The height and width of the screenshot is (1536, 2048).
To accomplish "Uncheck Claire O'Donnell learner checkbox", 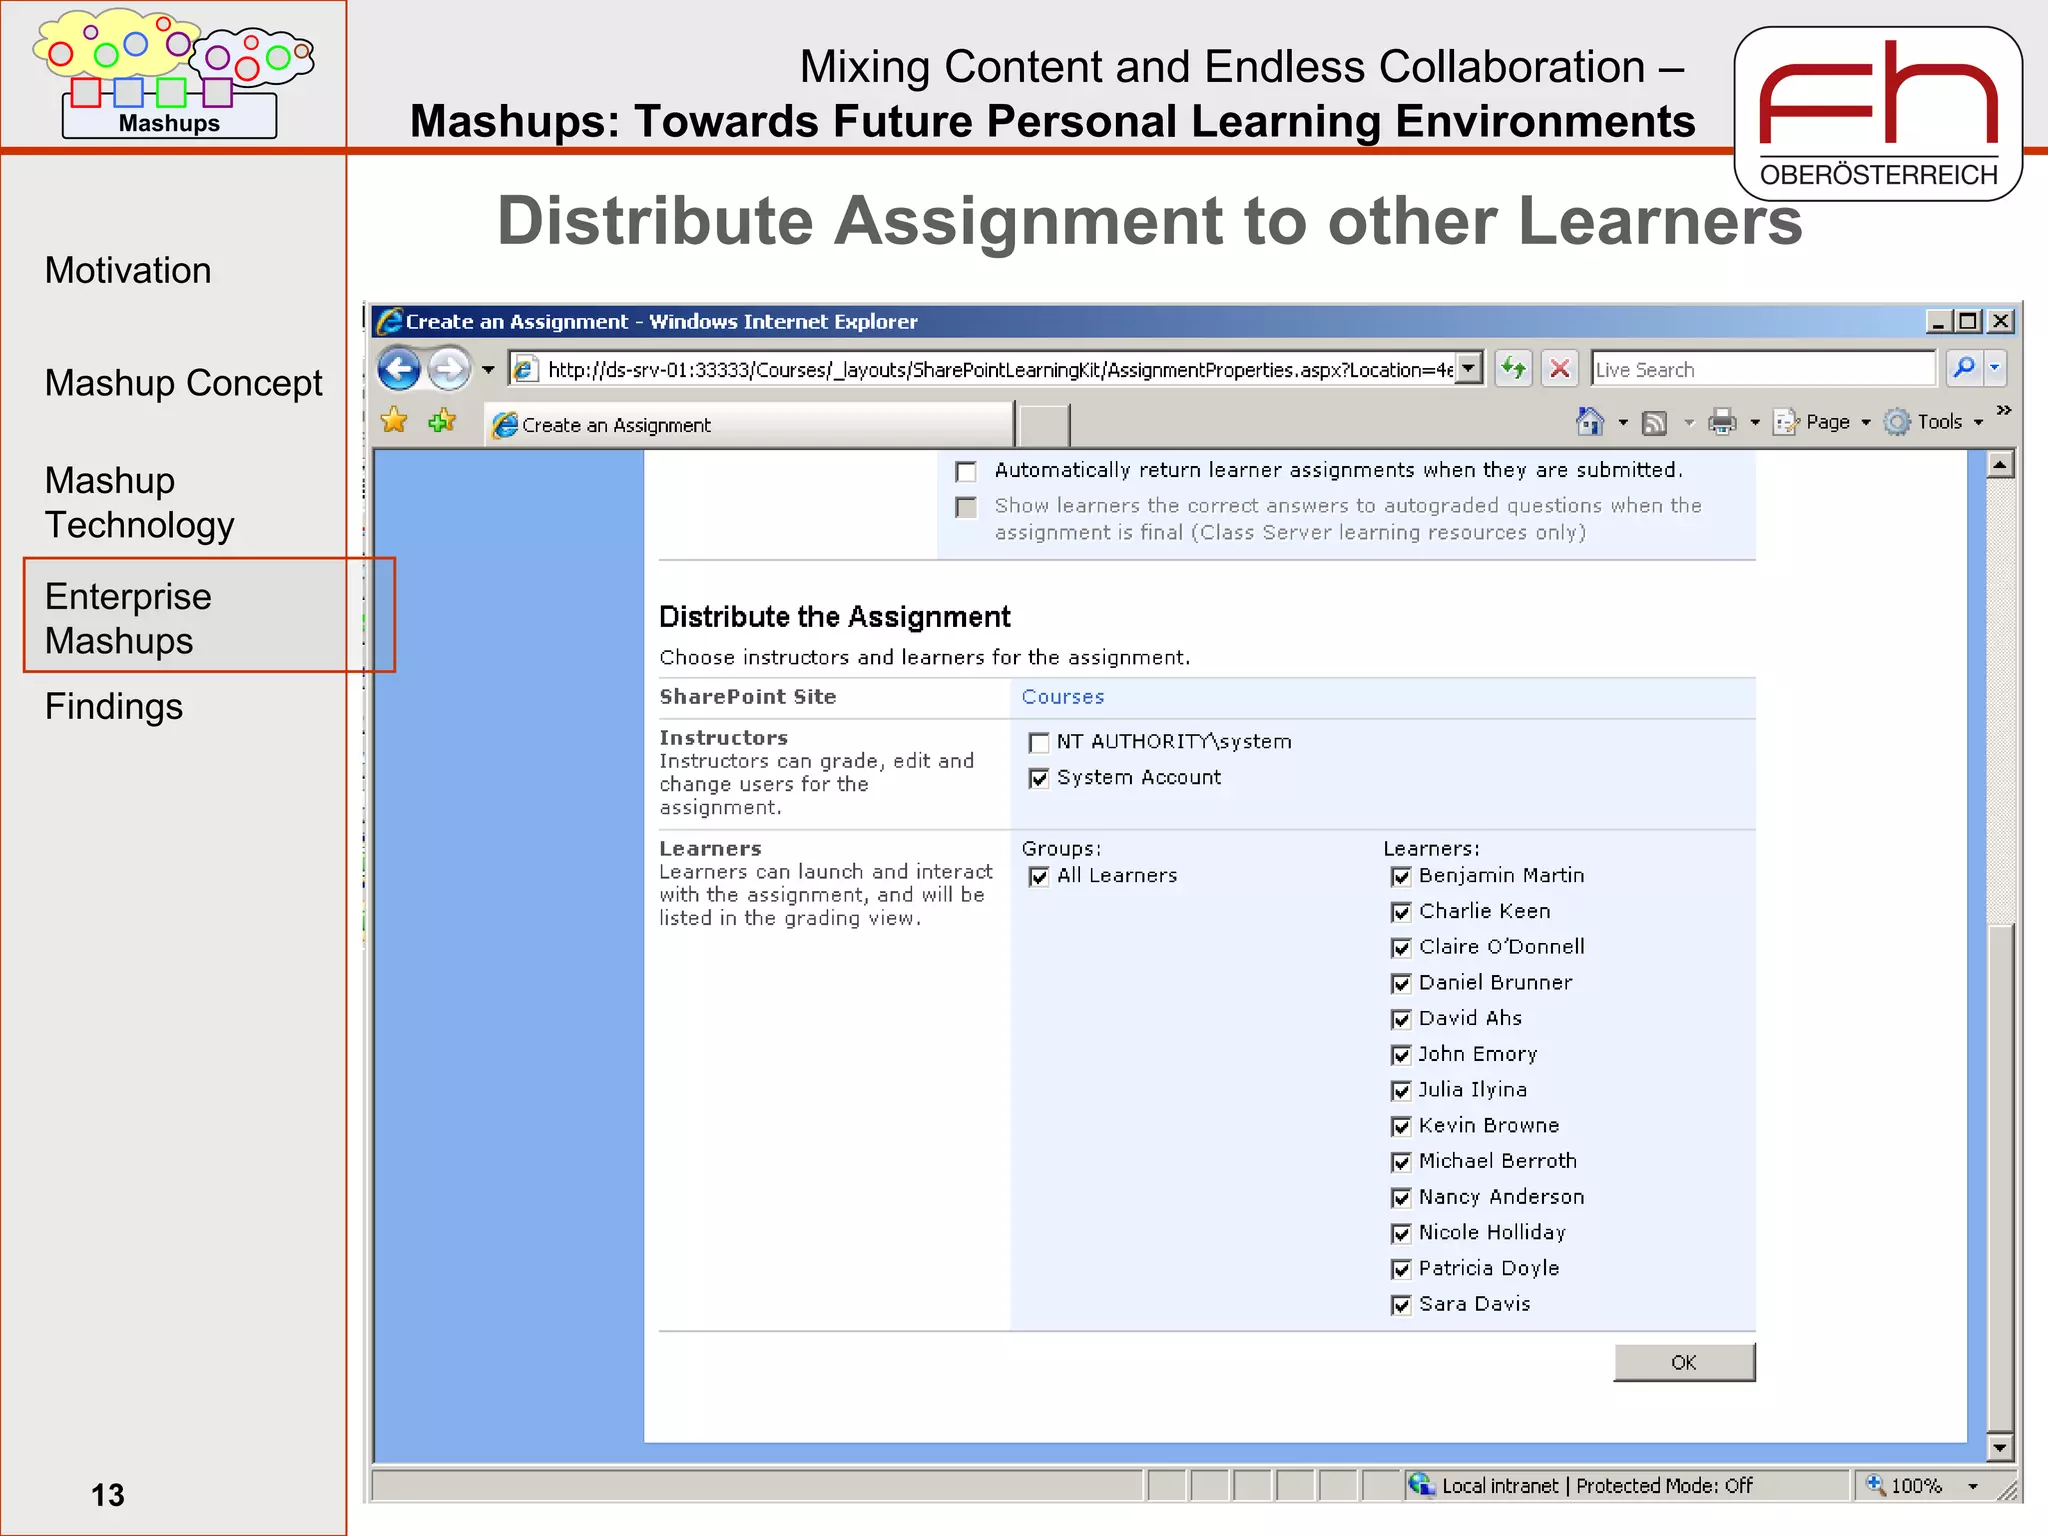I will (x=1401, y=948).
